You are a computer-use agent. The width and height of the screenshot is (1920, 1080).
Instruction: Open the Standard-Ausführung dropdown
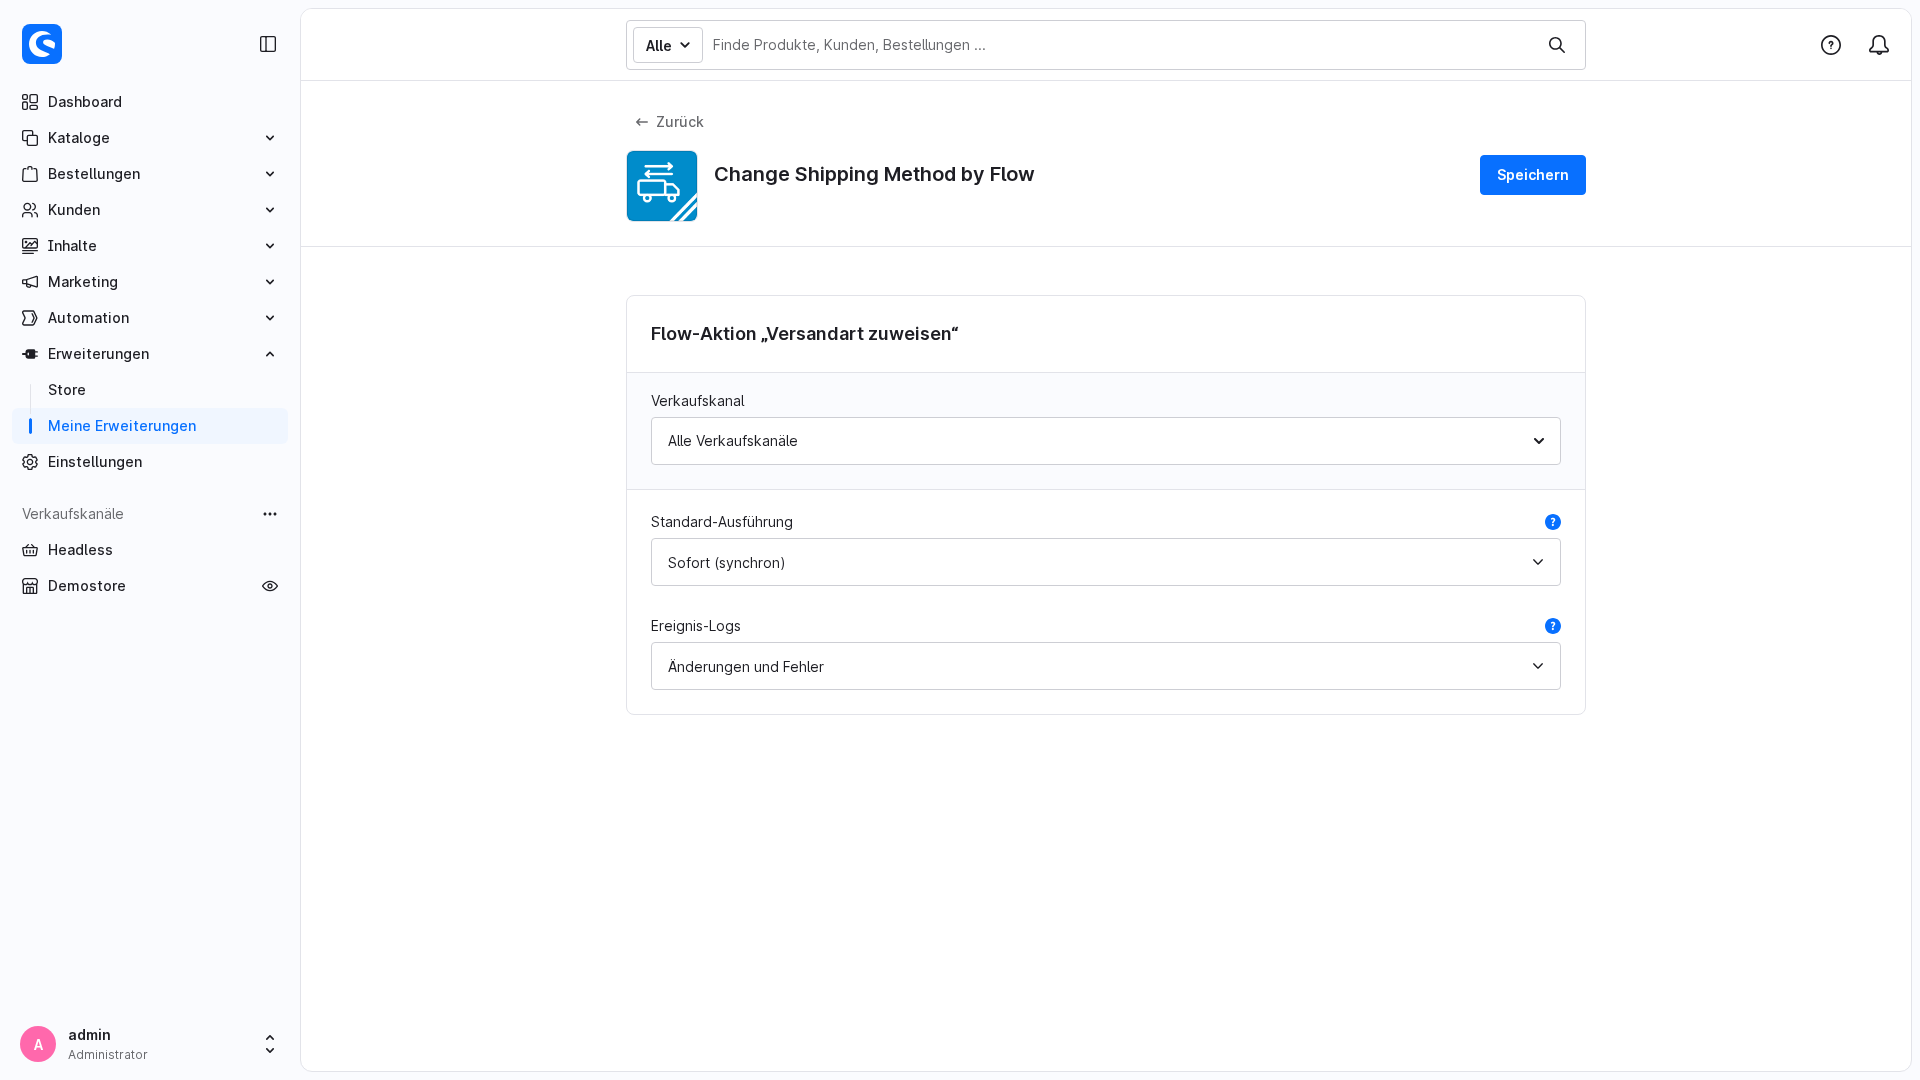pyautogui.click(x=1106, y=562)
